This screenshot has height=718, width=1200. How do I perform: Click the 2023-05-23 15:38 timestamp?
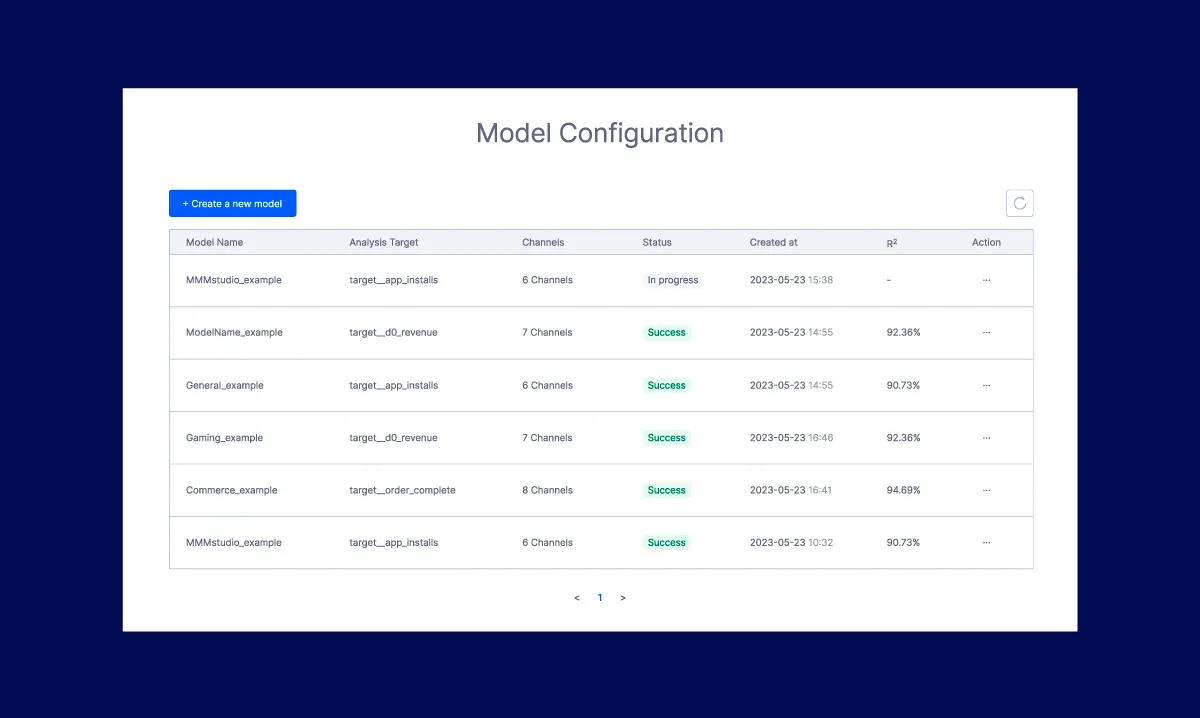coord(791,280)
